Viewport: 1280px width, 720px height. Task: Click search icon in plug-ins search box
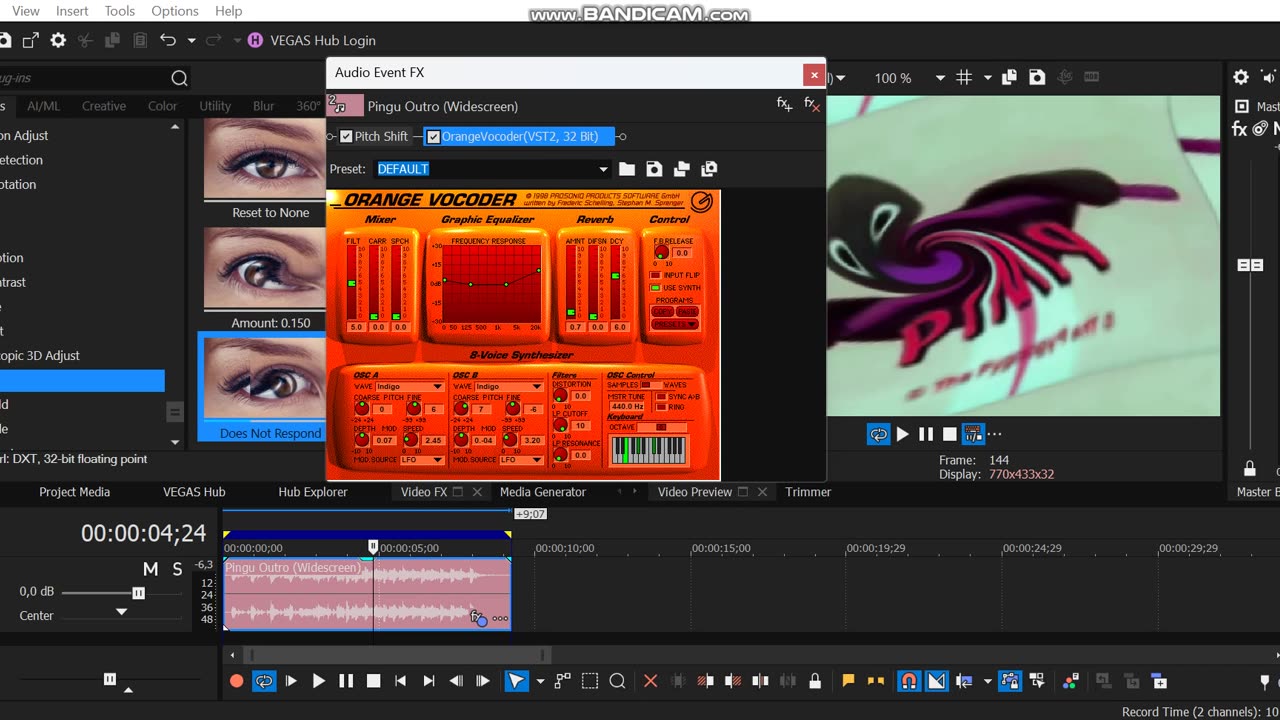(179, 78)
